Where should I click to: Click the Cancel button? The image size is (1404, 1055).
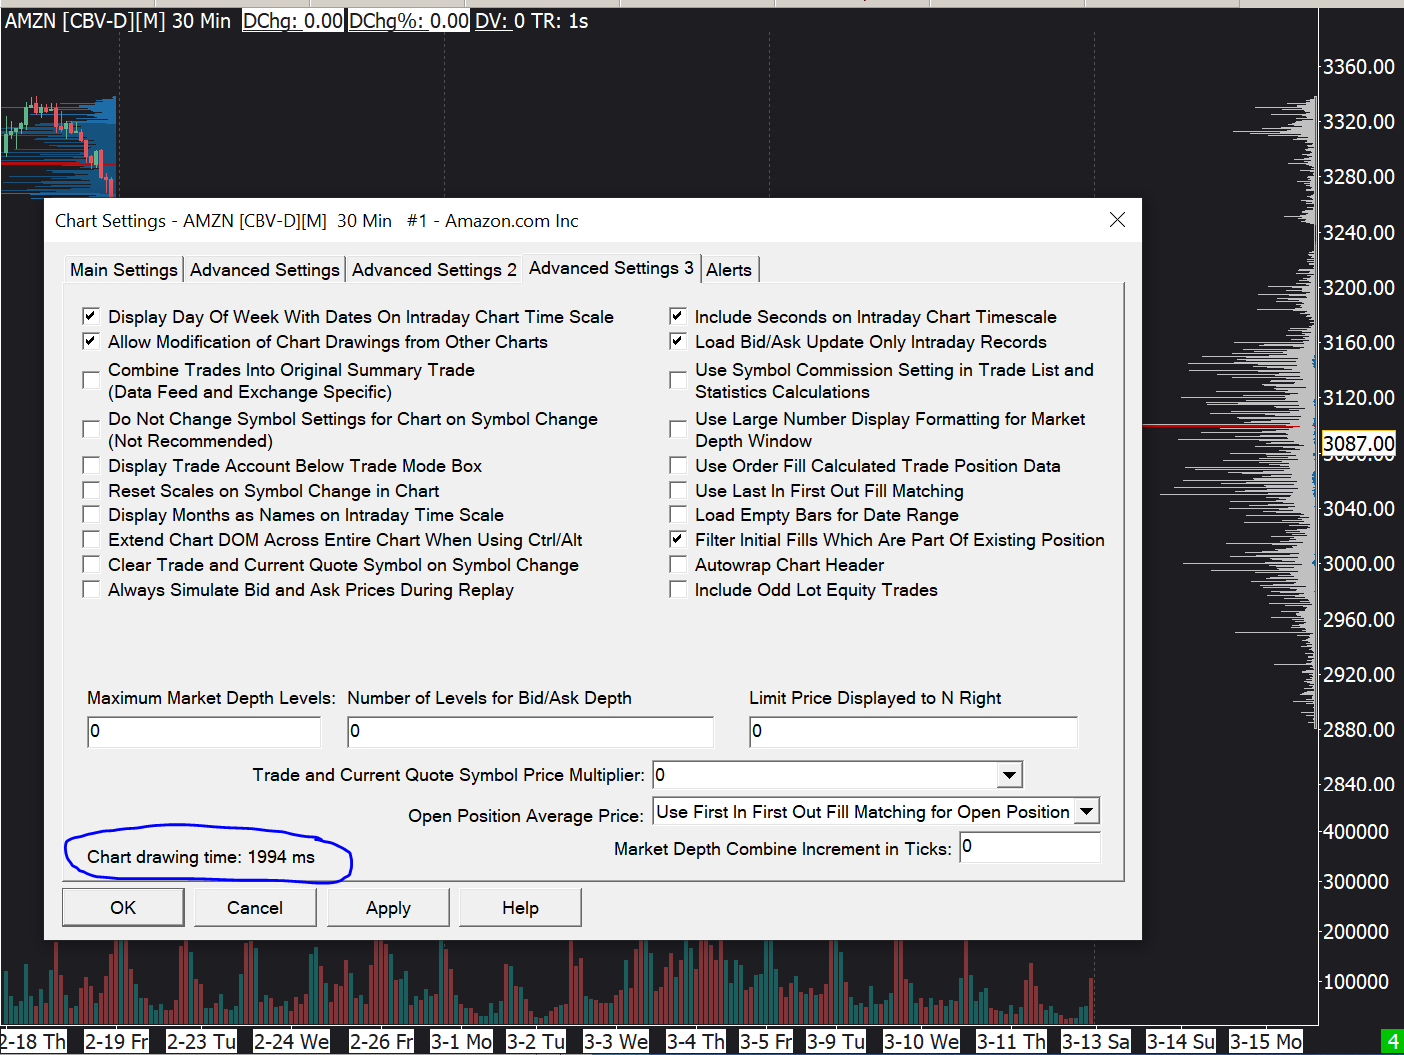click(x=255, y=908)
